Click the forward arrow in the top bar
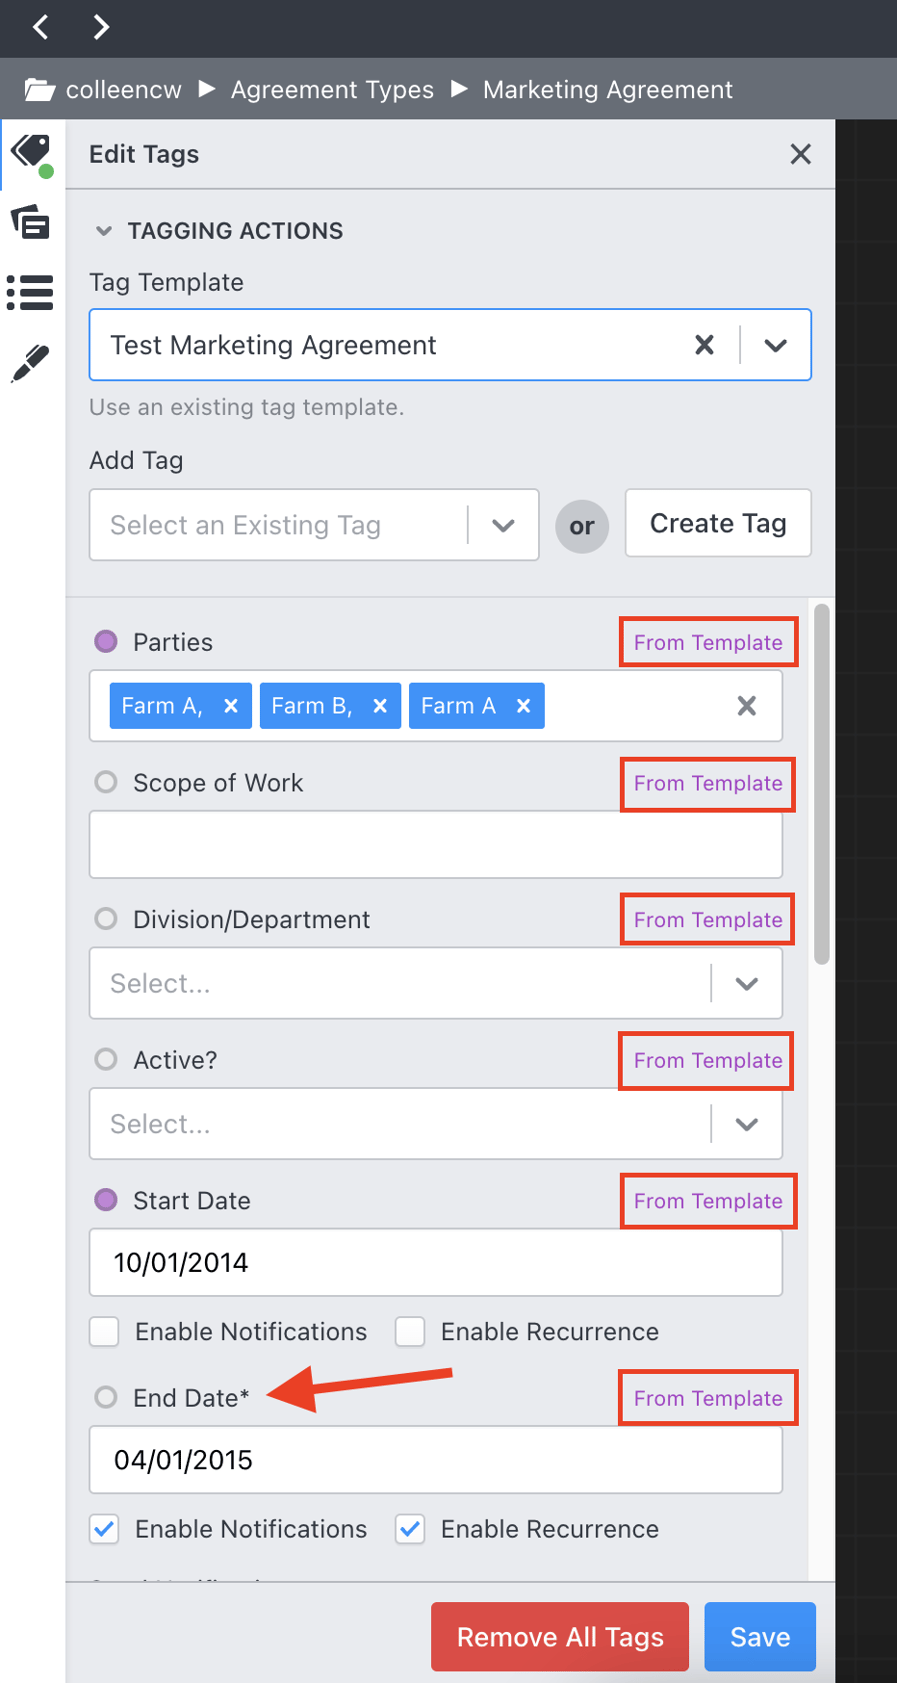Viewport: 897px width, 1683px height. (100, 27)
